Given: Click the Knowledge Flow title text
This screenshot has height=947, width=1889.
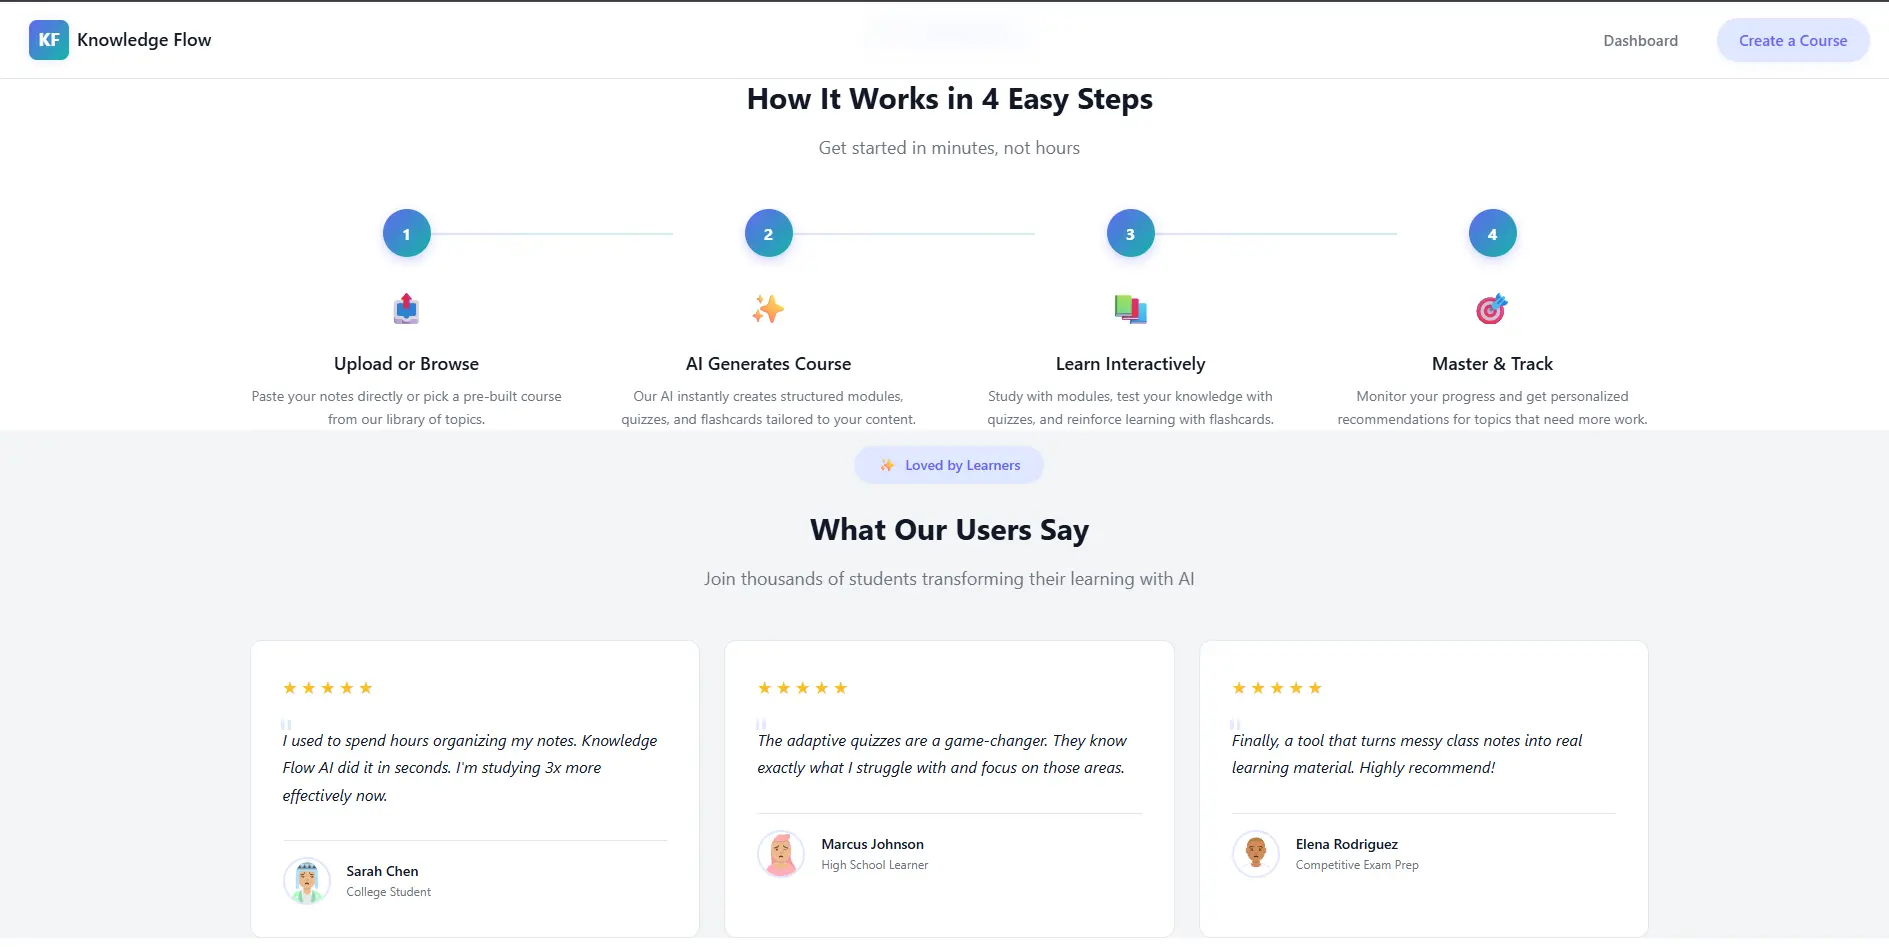Looking at the screenshot, I should pyautogui.click(x=144, y=40).
